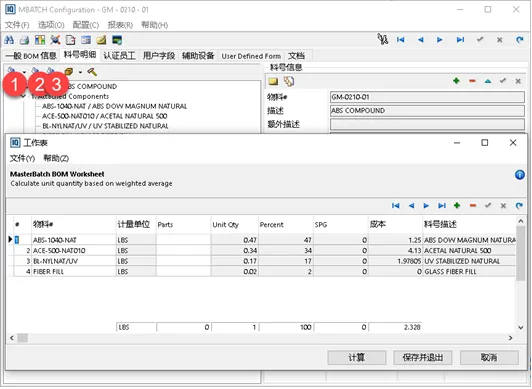Click the printer icon in main toolbar
The width and height of the screenshot is (532, 389).
pos(24,40)
